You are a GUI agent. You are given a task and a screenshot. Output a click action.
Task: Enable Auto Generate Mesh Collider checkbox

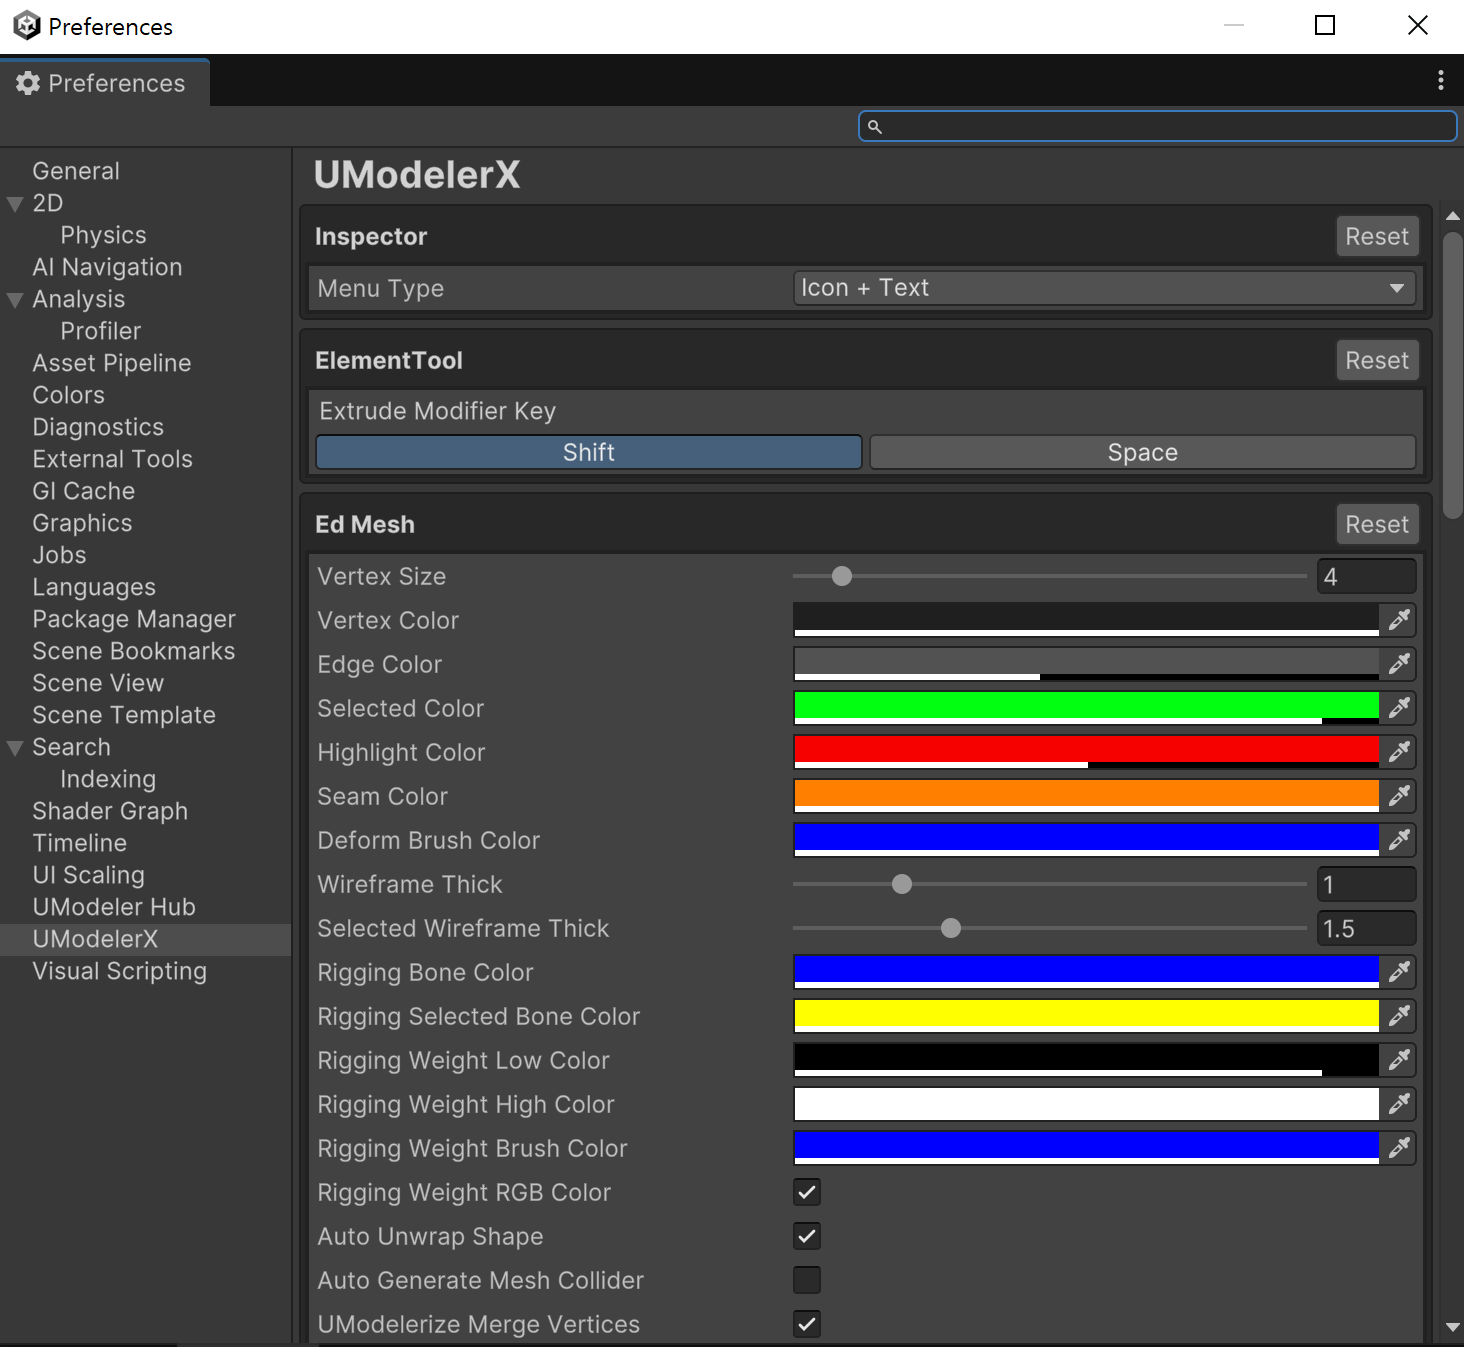click(807, 1280)
